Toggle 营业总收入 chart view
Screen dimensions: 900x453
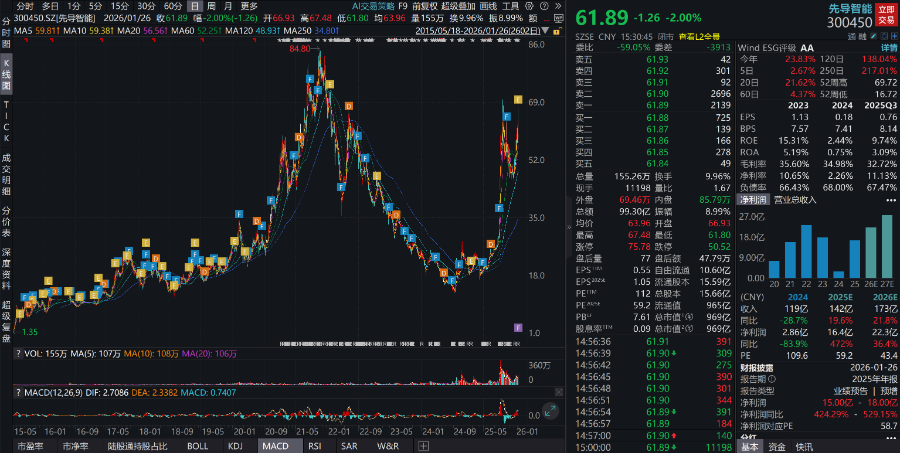[795, 199]
